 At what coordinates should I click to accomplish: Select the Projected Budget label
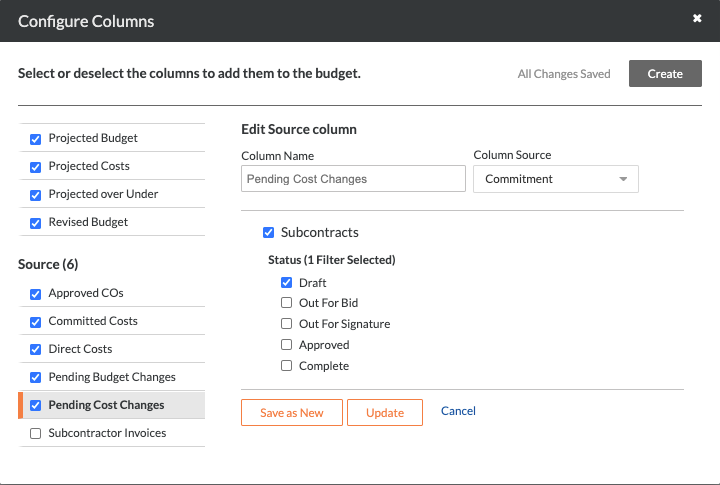[93, 138]
